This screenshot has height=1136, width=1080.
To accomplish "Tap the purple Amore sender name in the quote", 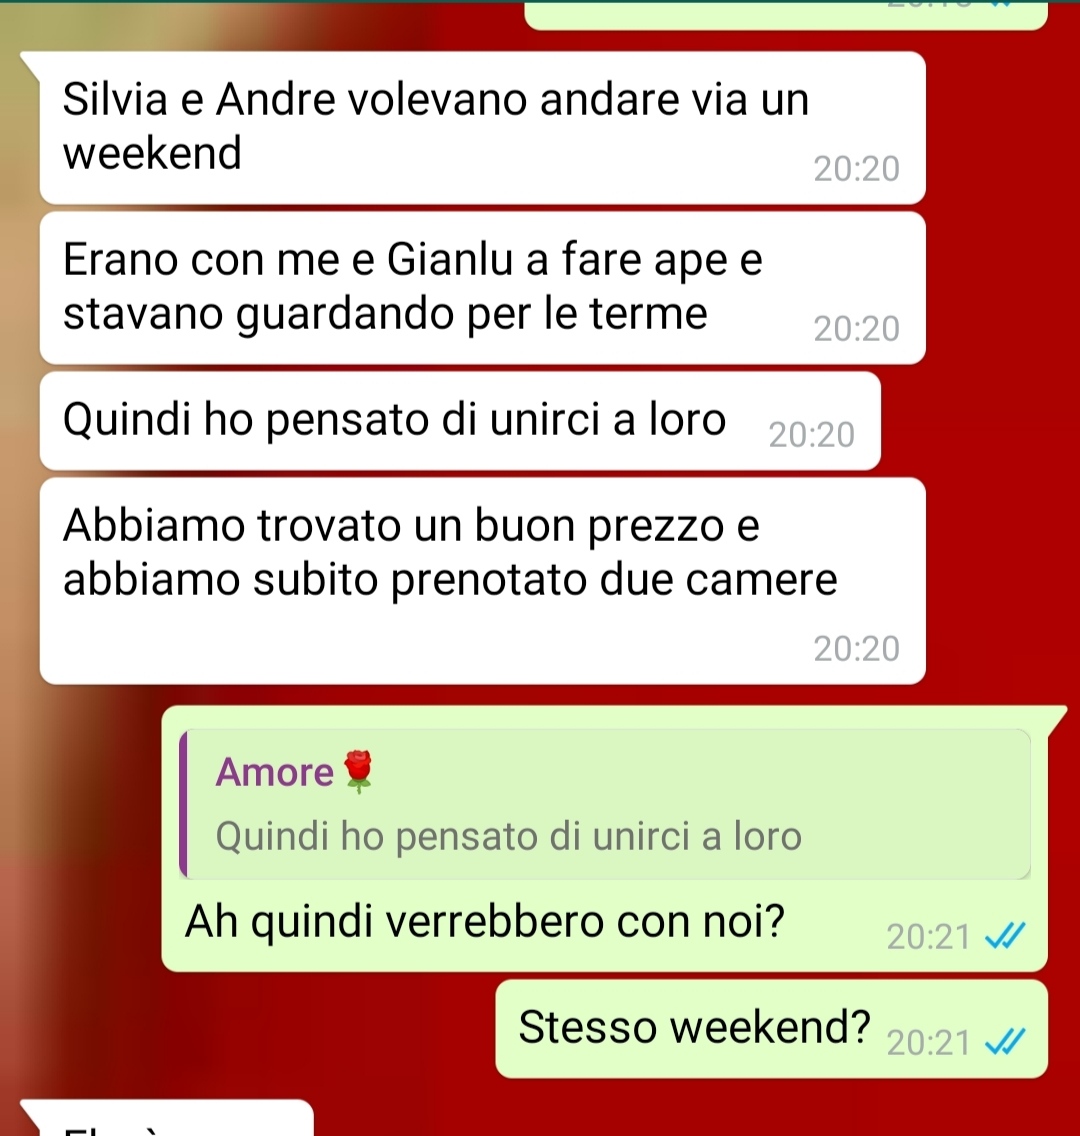I will coord(275,772).
